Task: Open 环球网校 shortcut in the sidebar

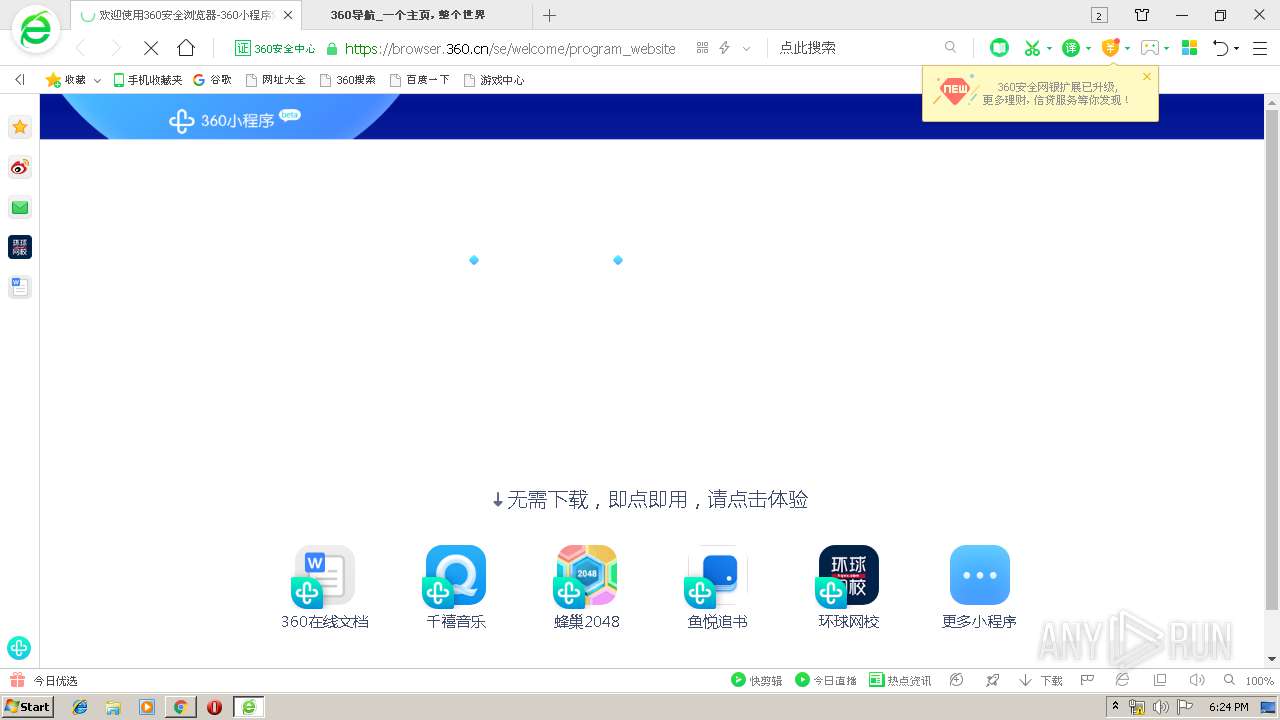Action: coord(19,247)
